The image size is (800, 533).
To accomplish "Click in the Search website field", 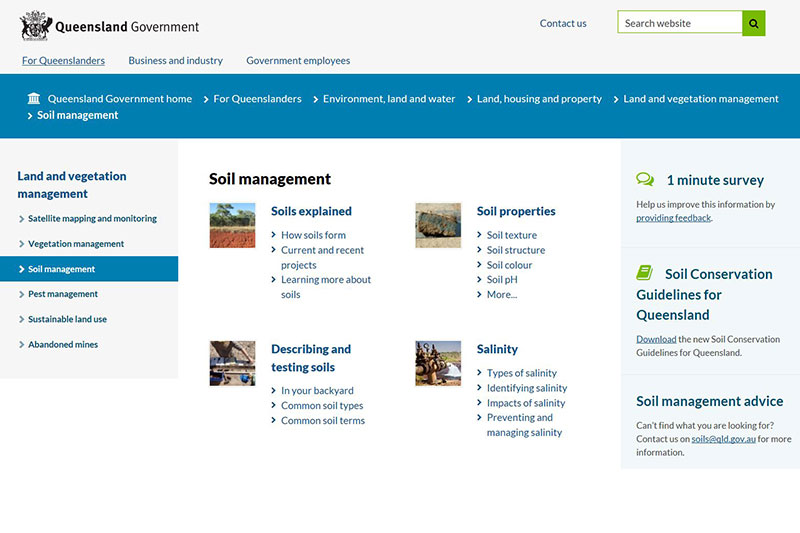I will pos(680,23).
